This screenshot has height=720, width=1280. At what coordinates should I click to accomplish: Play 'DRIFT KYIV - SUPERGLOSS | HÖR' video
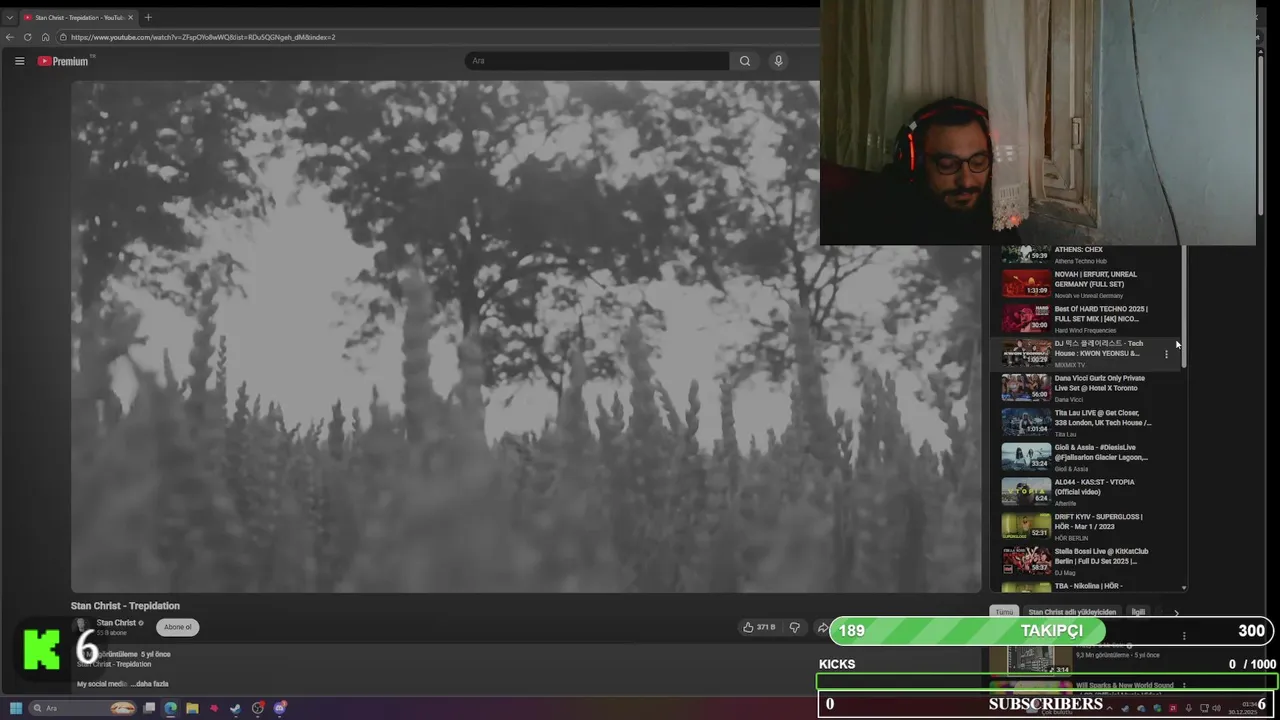(1098, 522)
